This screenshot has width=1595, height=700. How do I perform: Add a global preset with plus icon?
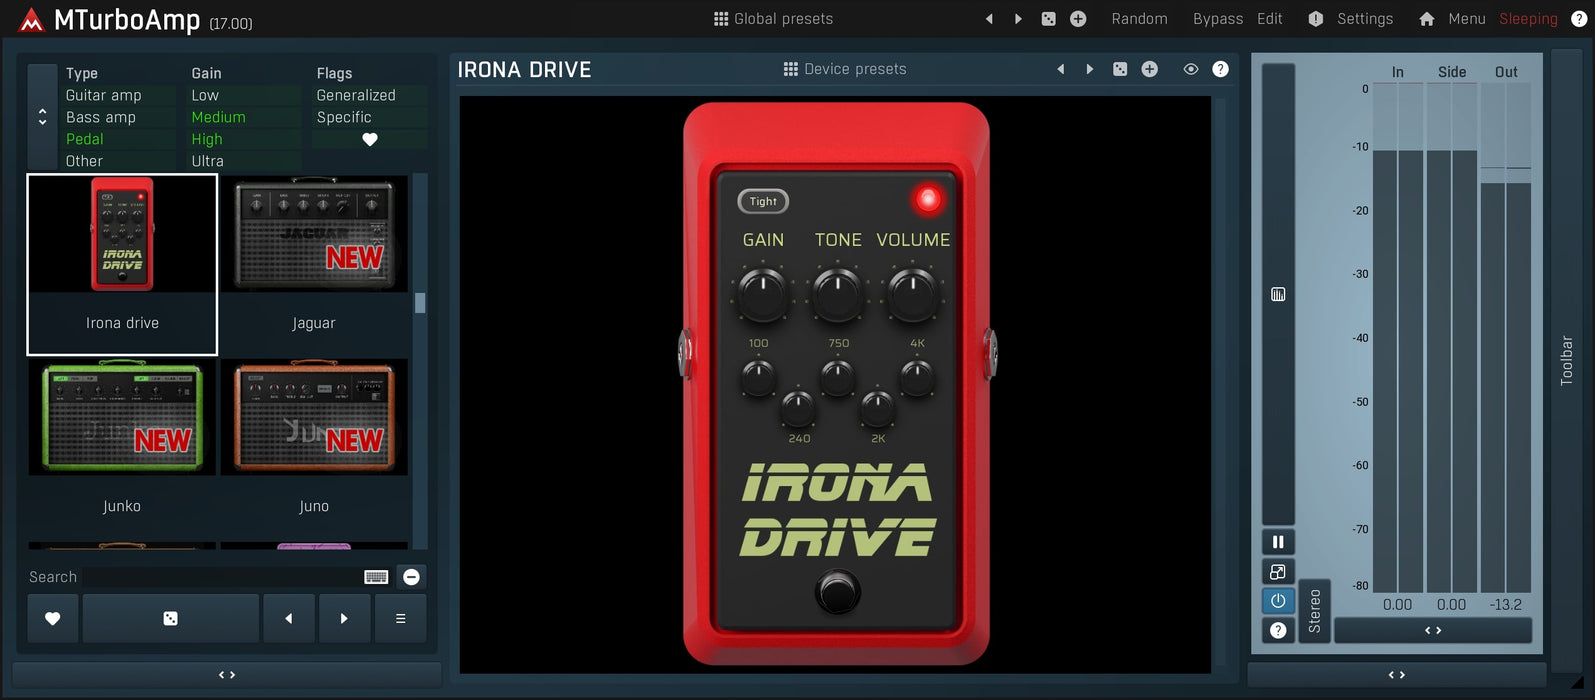pyautogui.click(x=1078, y=19)
